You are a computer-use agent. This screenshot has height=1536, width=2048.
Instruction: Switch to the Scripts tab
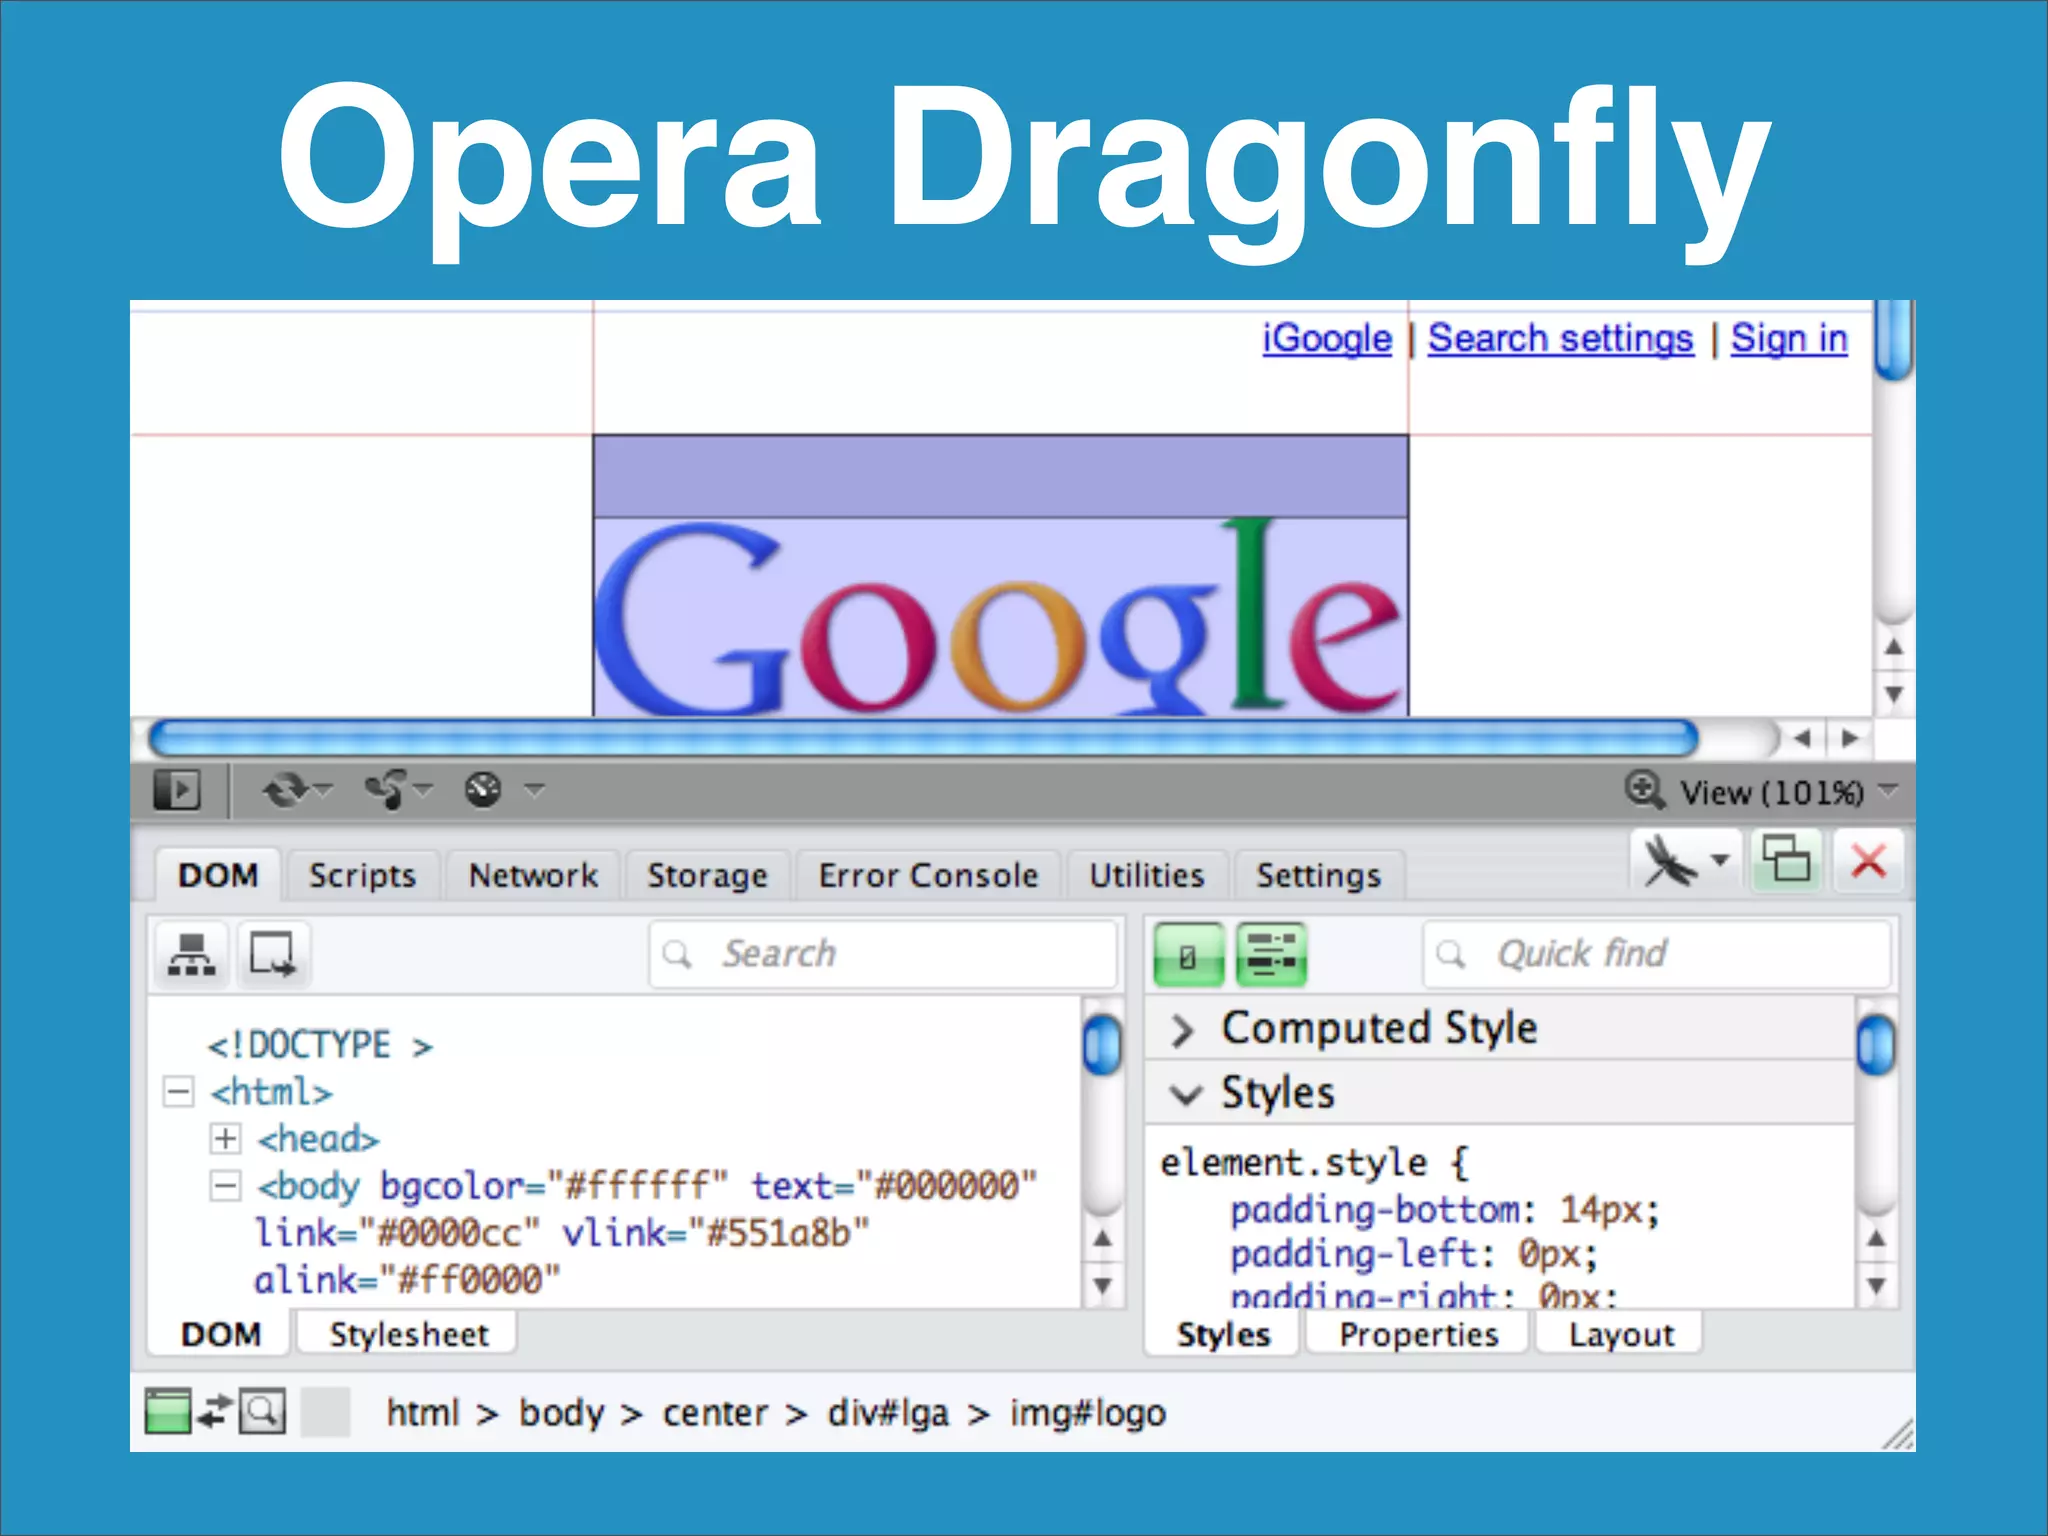362,875
